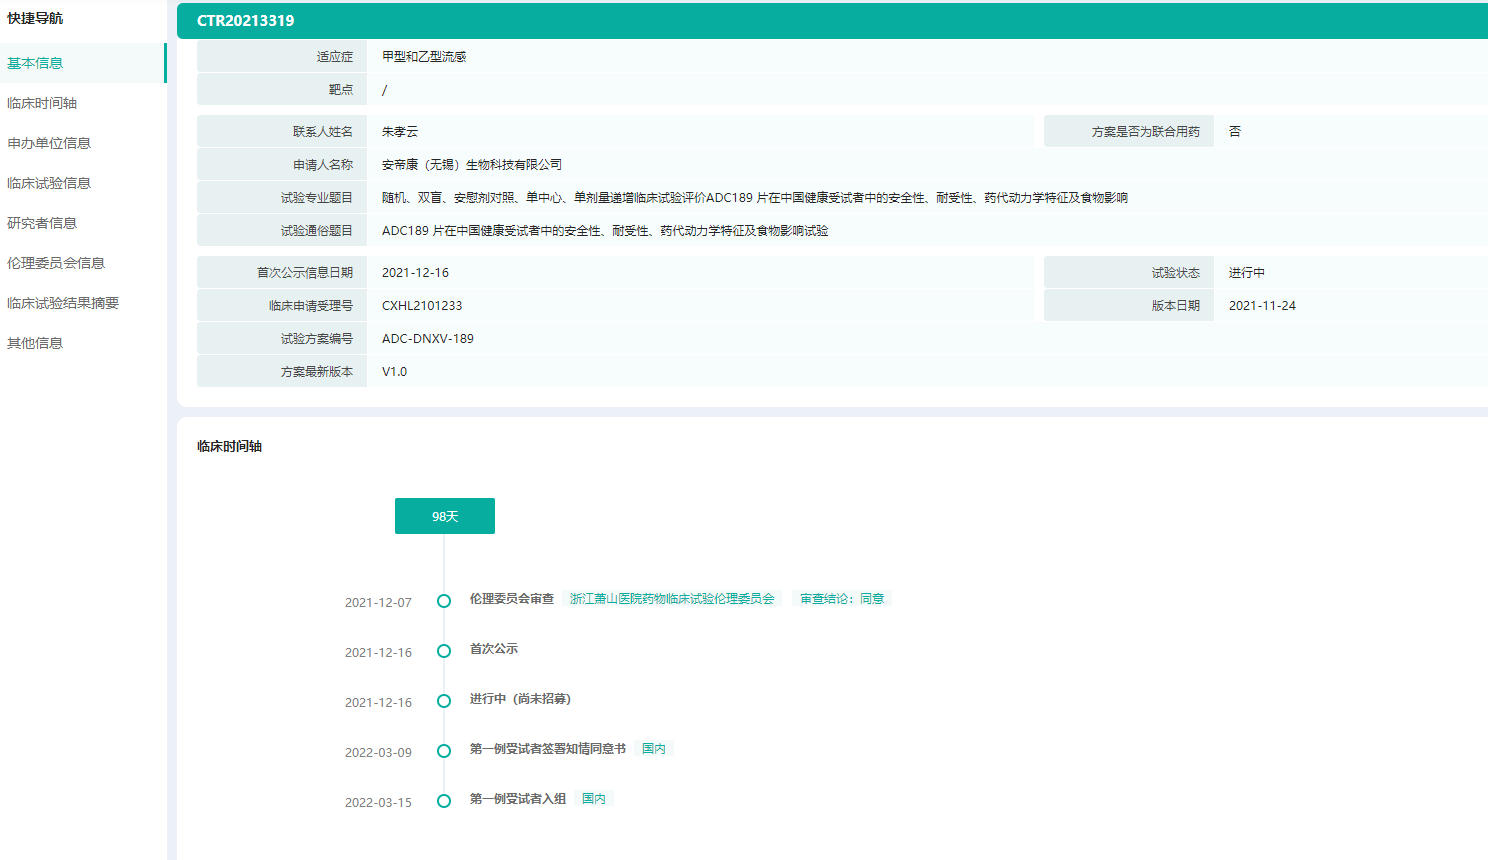Click timeline marker for 2021-12-07 ethics review
Viewport: 1488px width, 860px height.
[444, 601]
